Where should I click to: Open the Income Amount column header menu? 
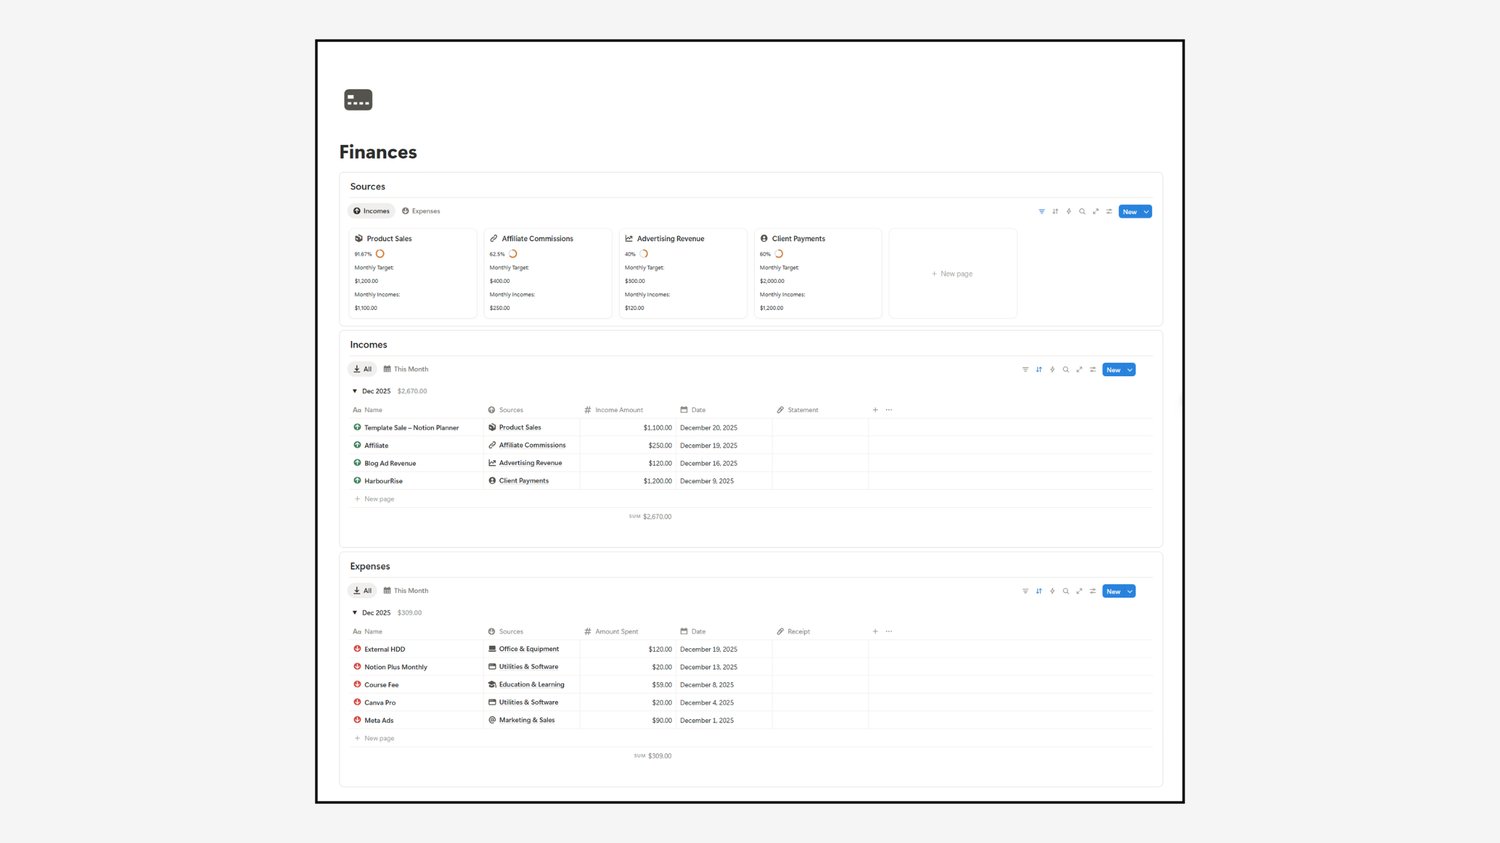point(614,410)
